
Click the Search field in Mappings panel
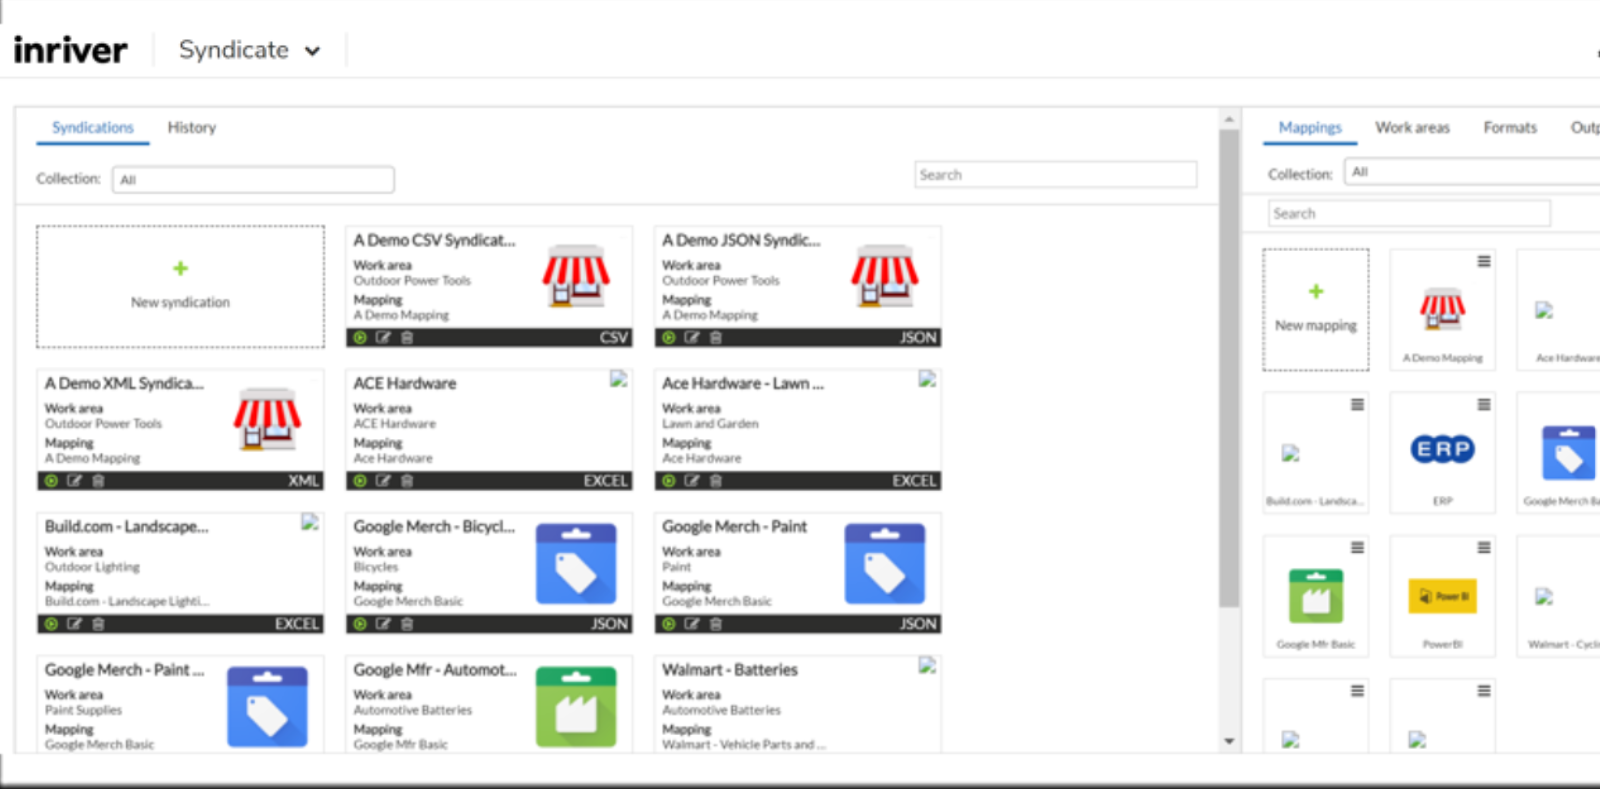click(x=1410, y=213)
